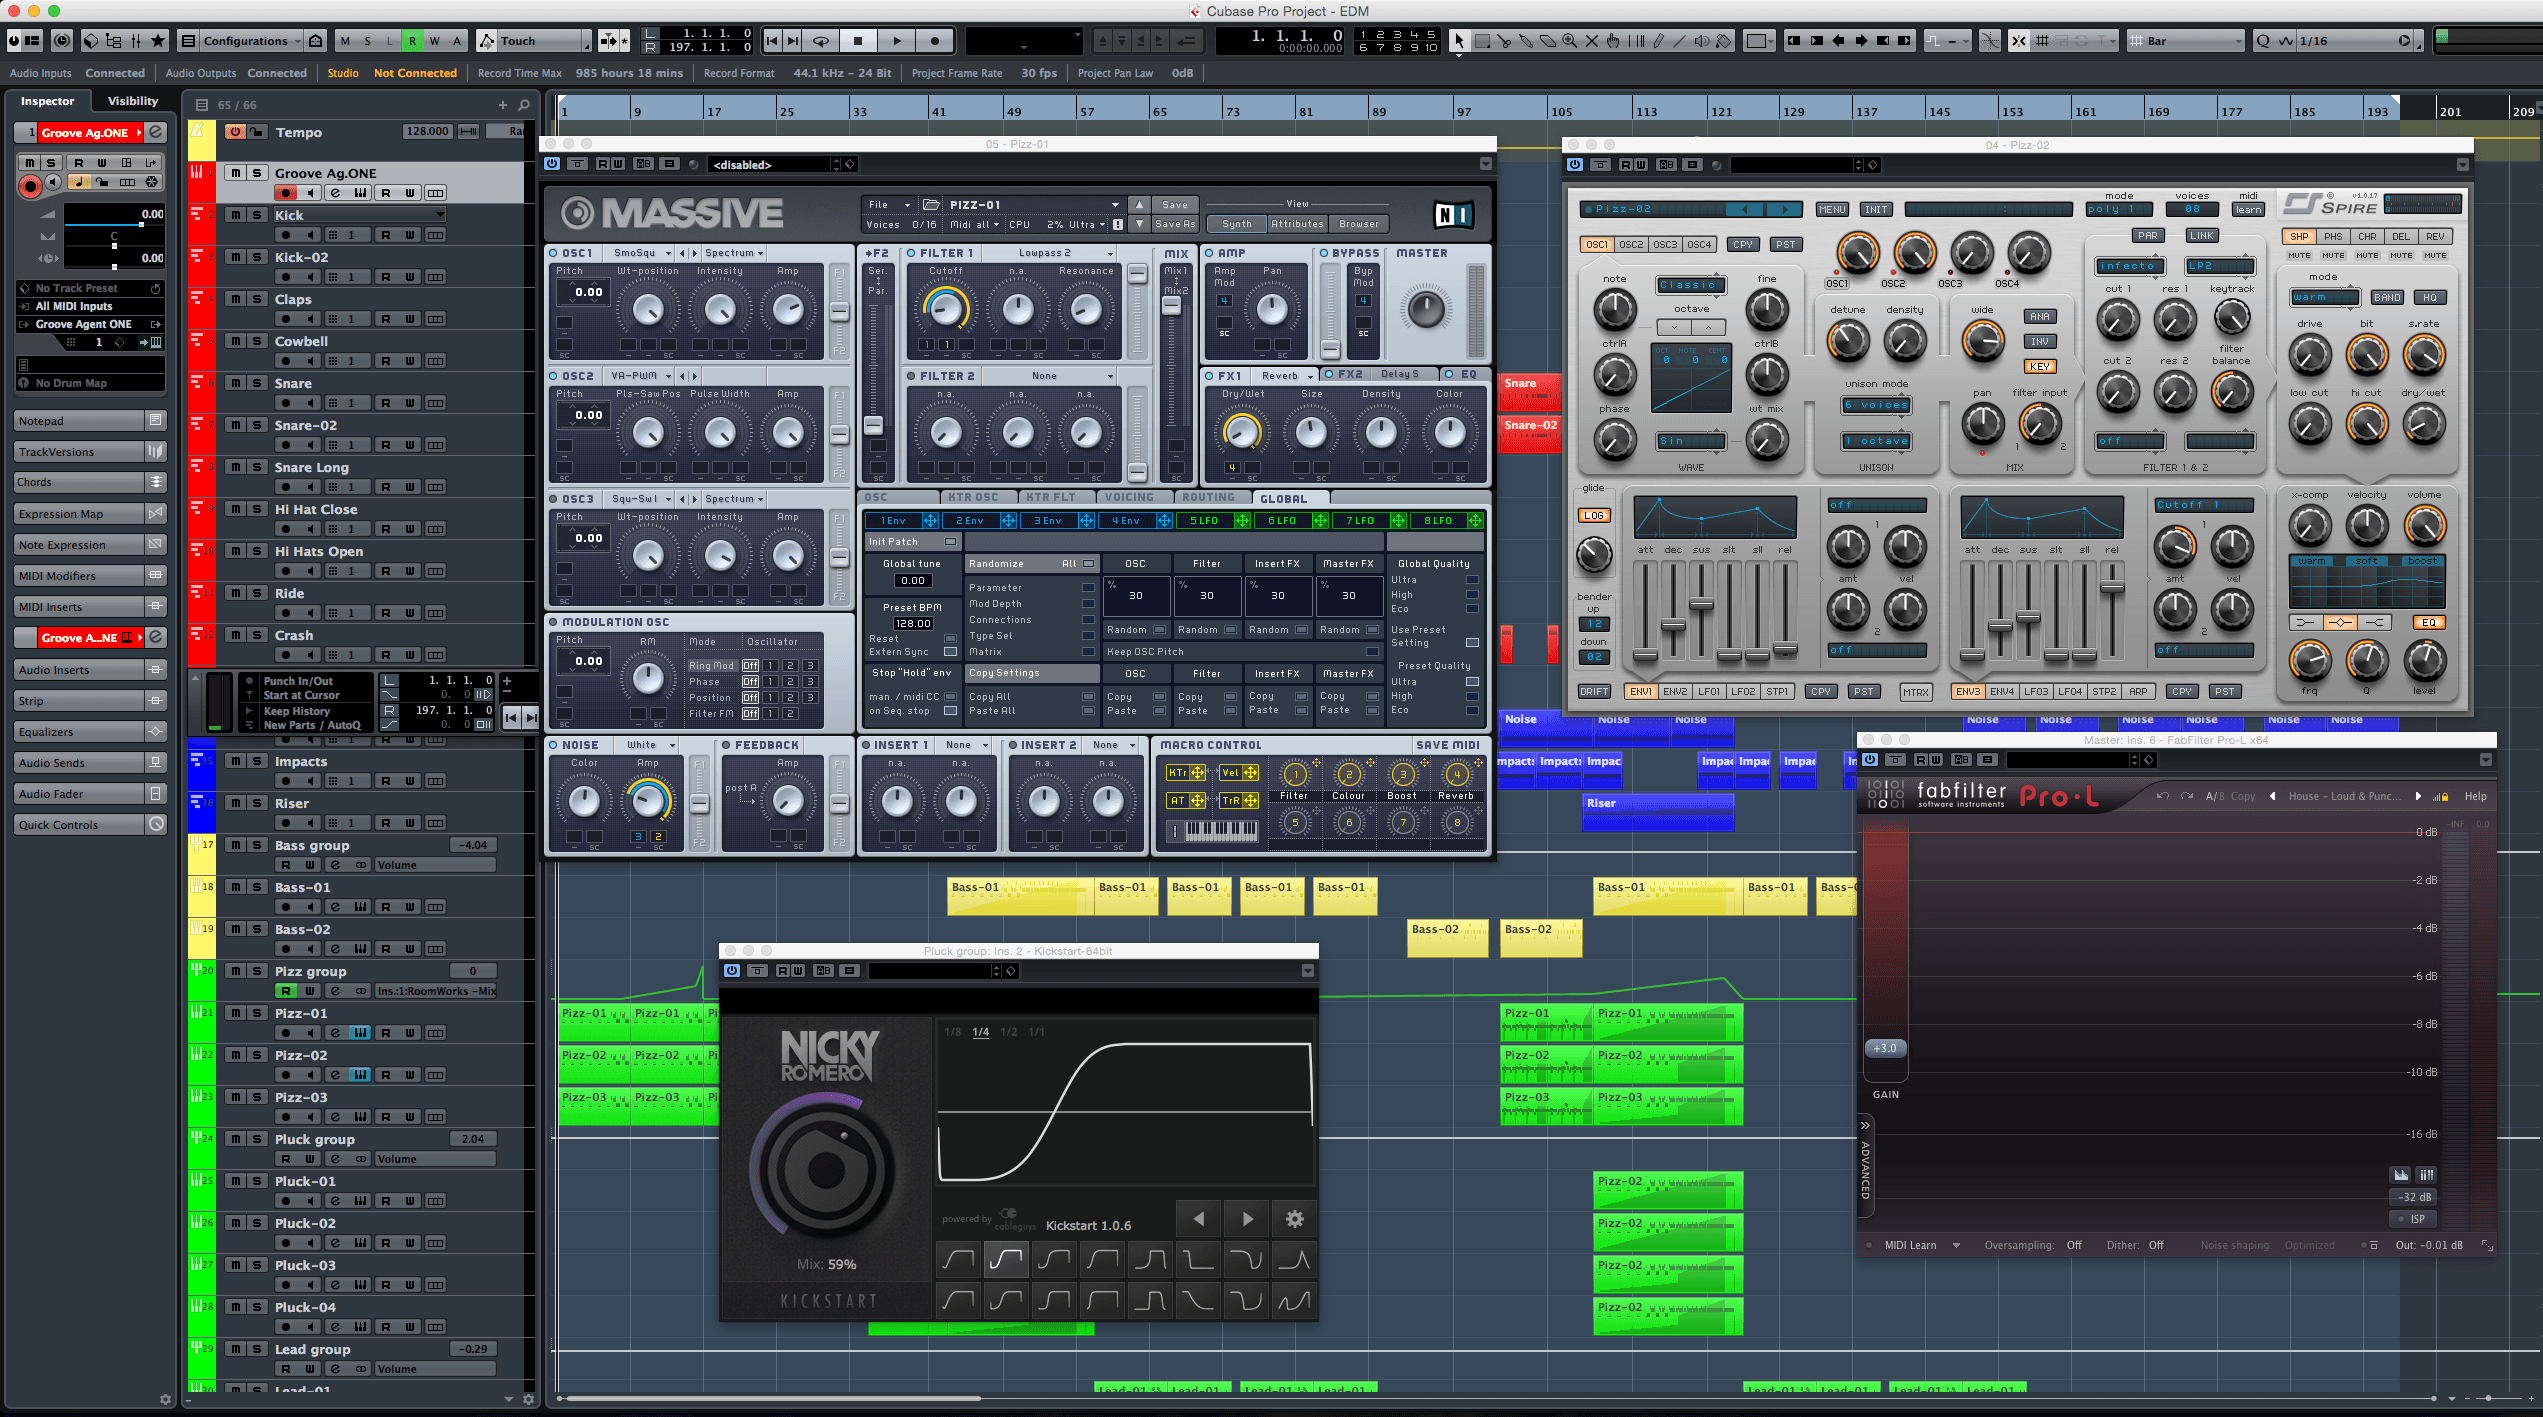The width and height of the screenshot is (2543, 1417).
Task: Toggle global Read automation R button
Action: point(412,41)
